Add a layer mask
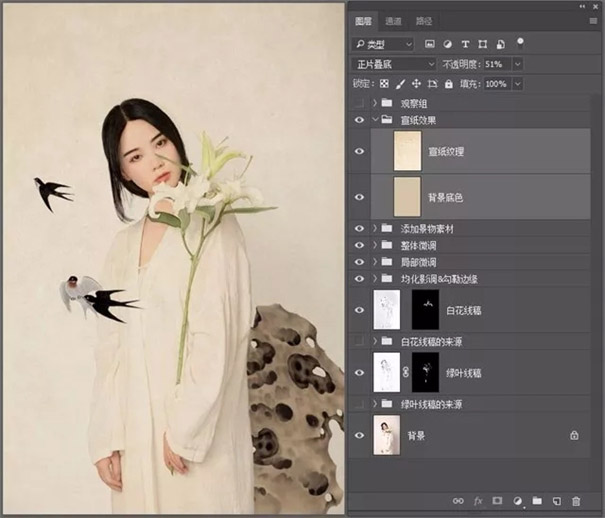 [497, 501]
